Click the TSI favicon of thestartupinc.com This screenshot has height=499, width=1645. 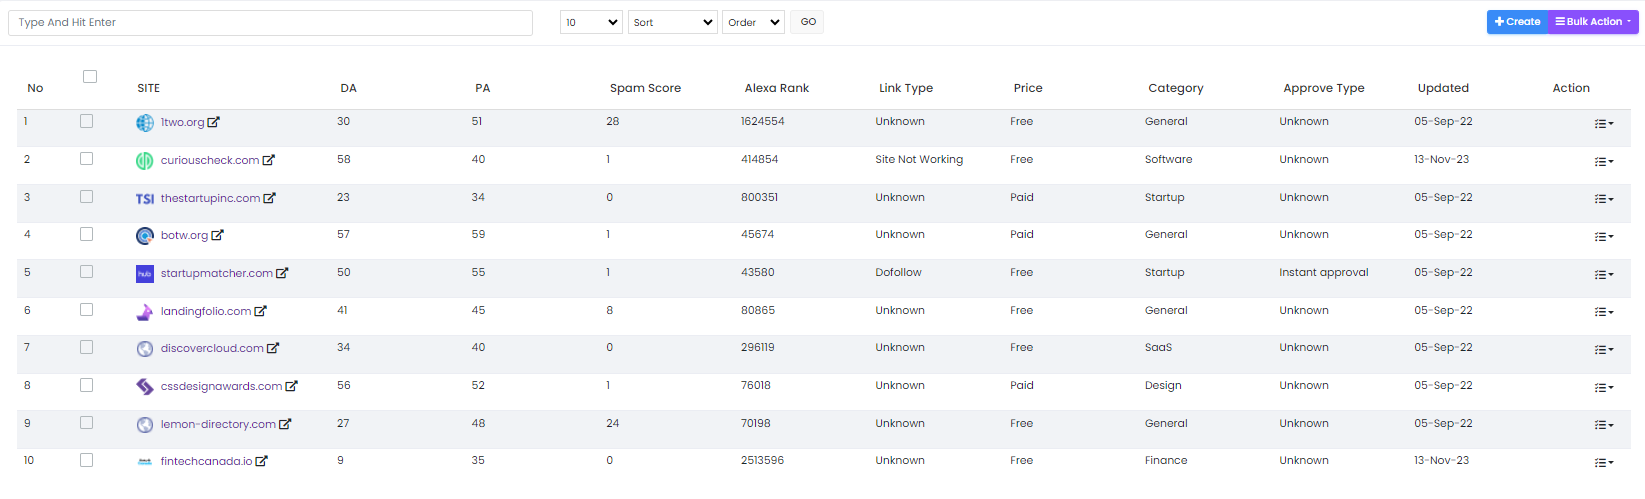[x=145, y=198]
